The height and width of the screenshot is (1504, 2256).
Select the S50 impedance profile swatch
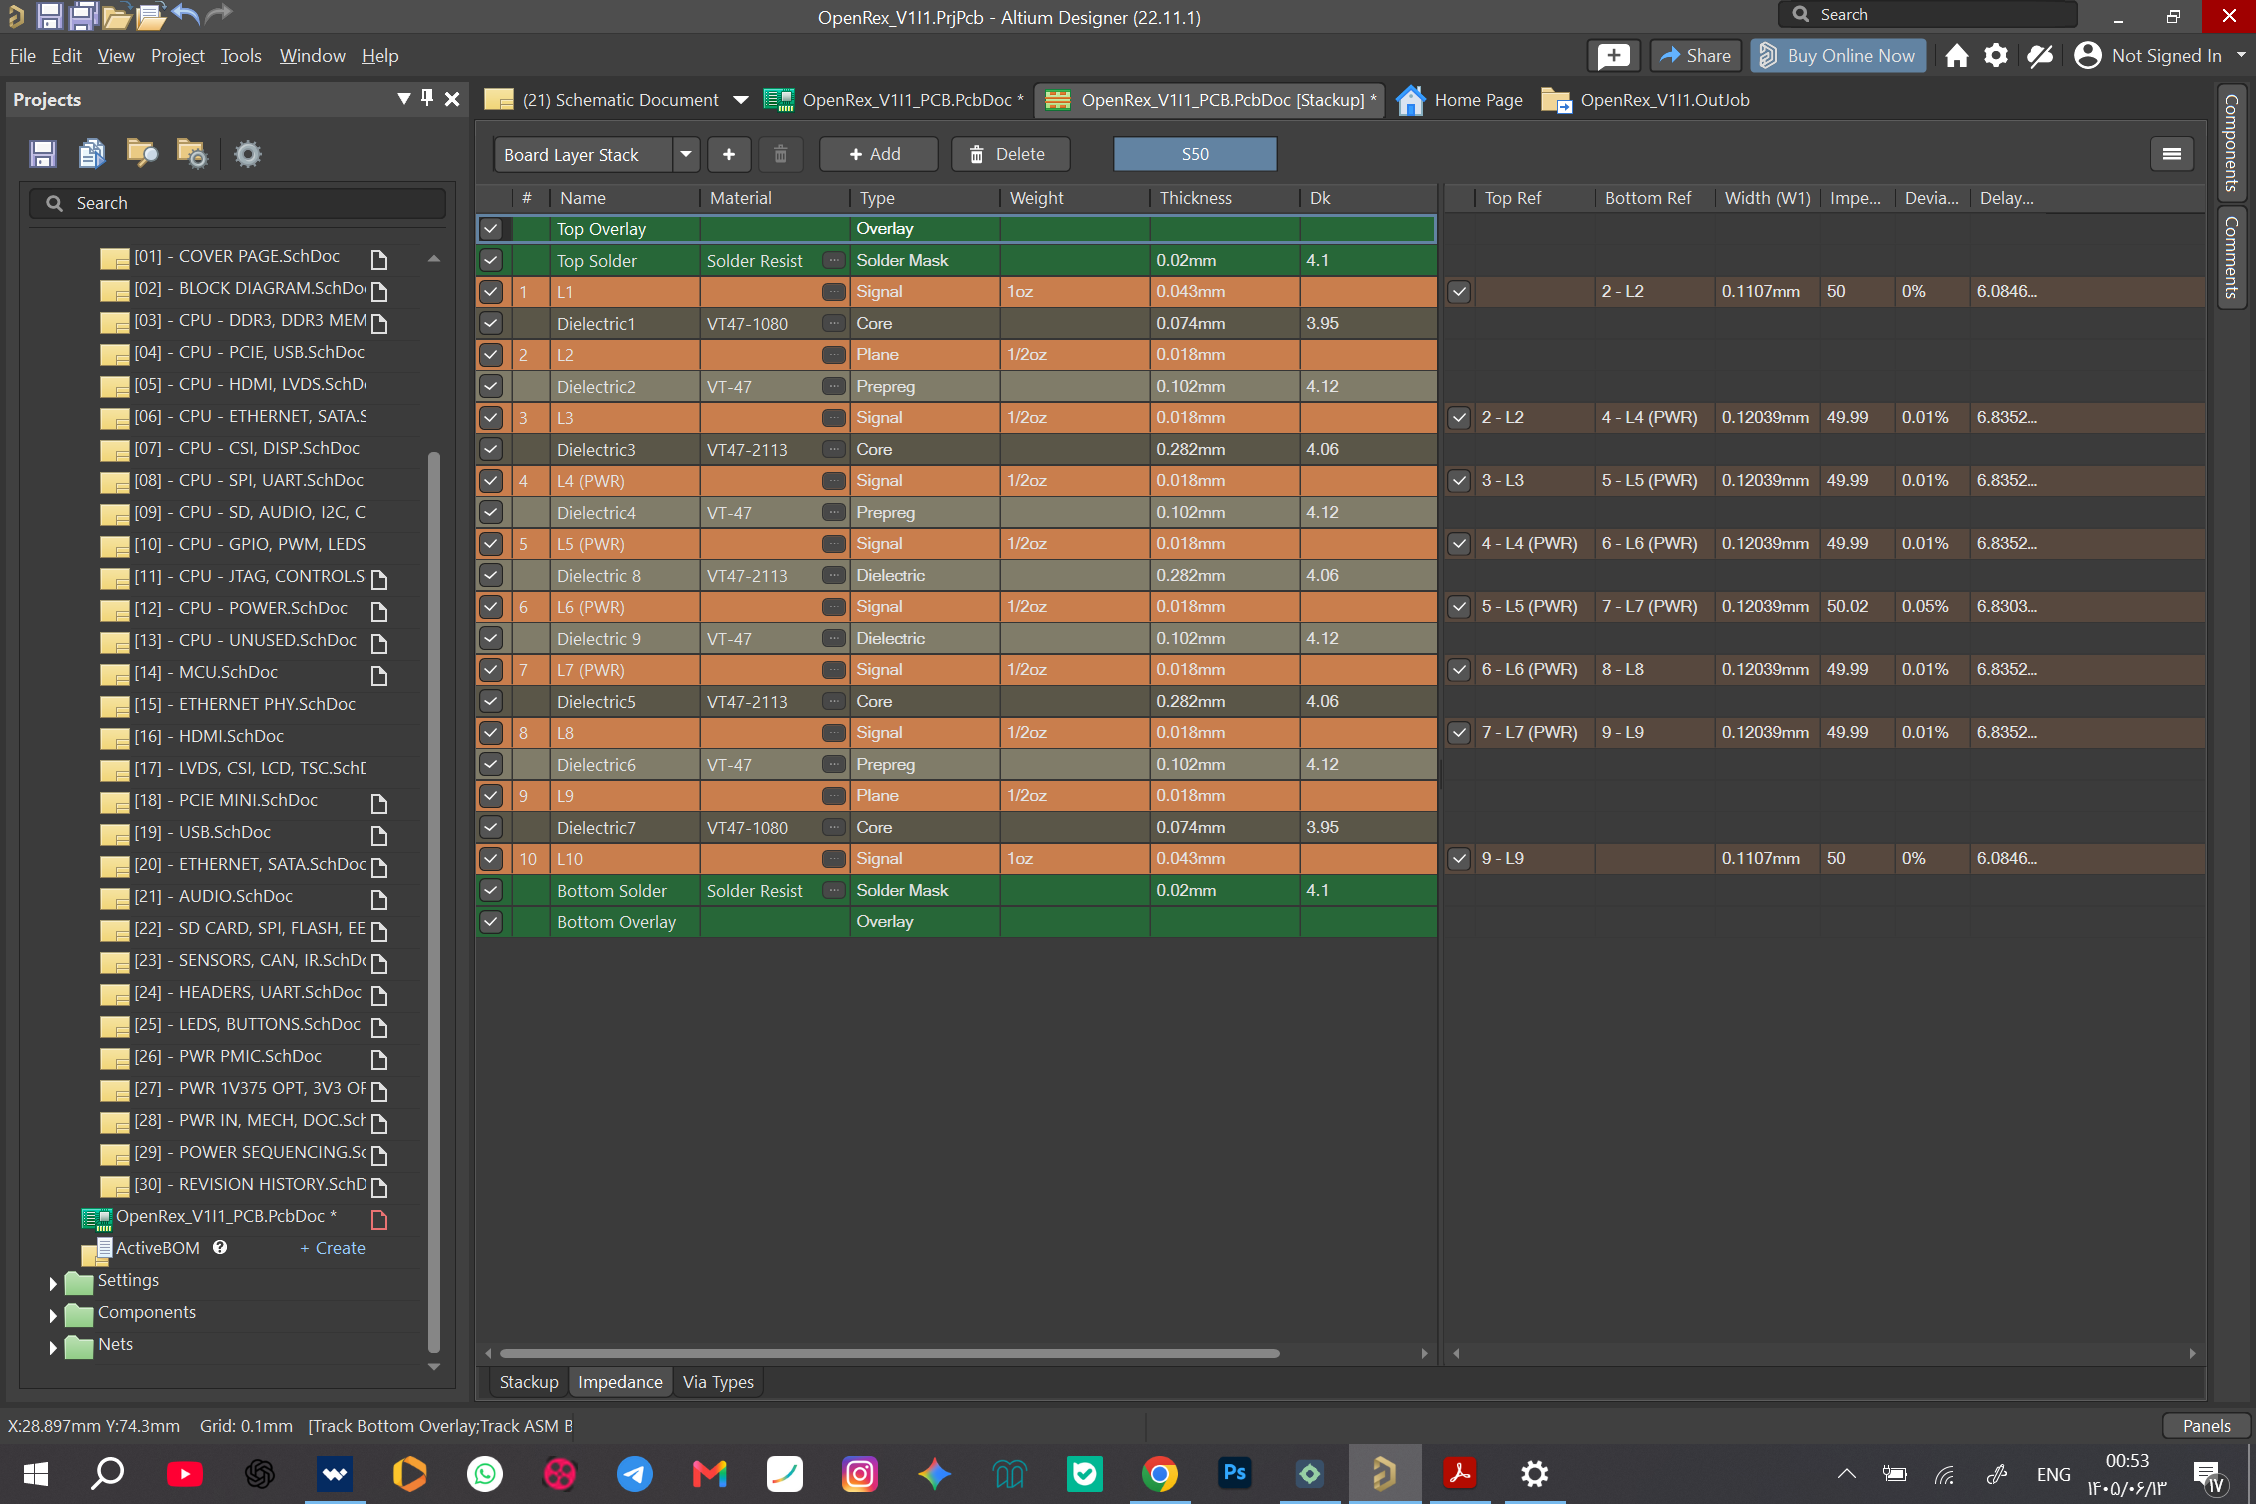1195,154
